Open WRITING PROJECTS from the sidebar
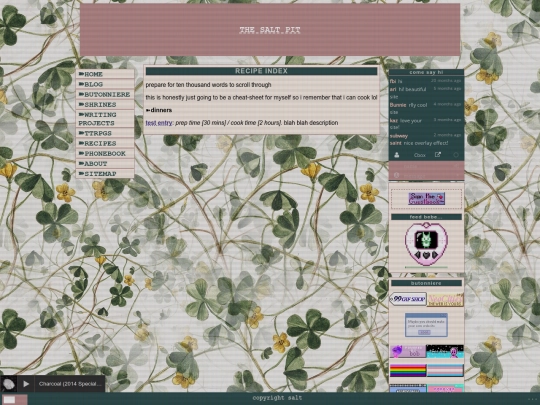The image size is (540, 405). pos(105,118)
